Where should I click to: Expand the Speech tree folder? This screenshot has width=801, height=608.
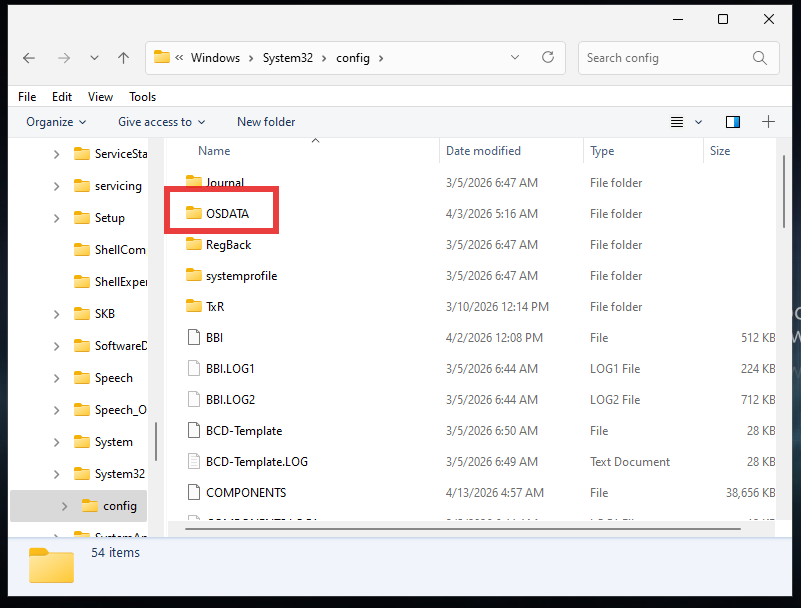click(57, 379)
